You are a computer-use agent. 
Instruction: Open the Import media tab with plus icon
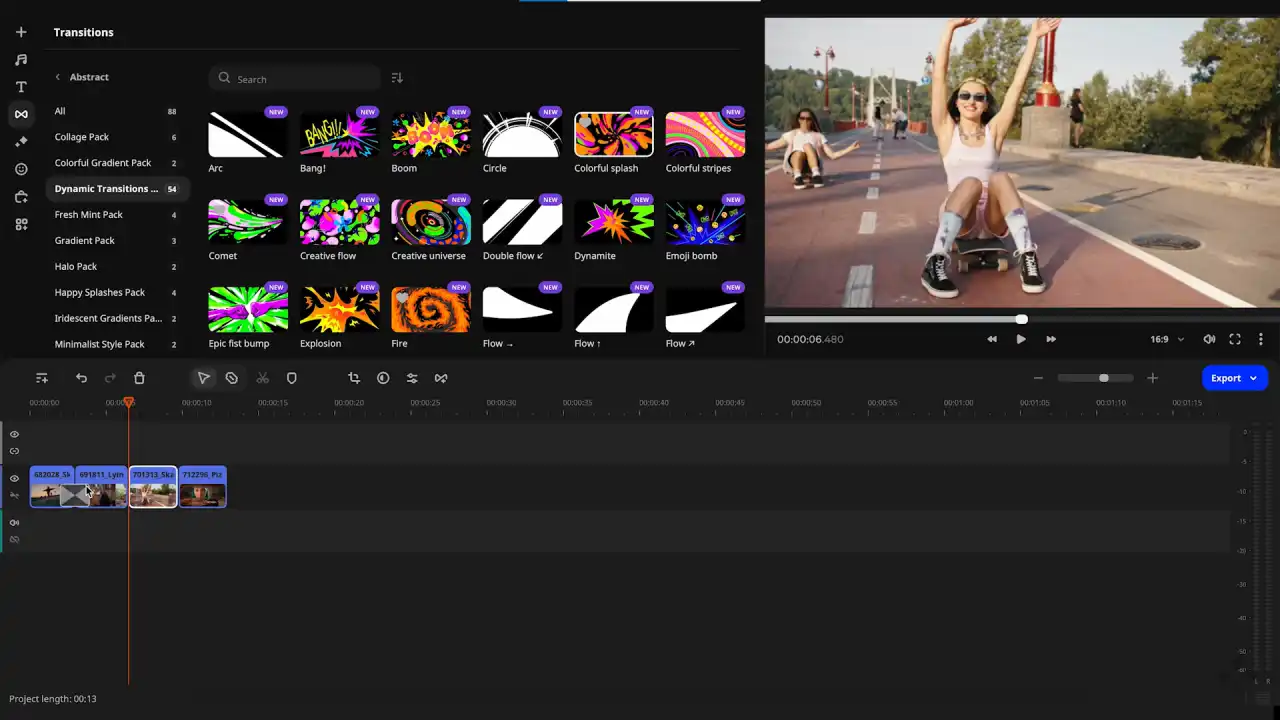pos(21,33)
